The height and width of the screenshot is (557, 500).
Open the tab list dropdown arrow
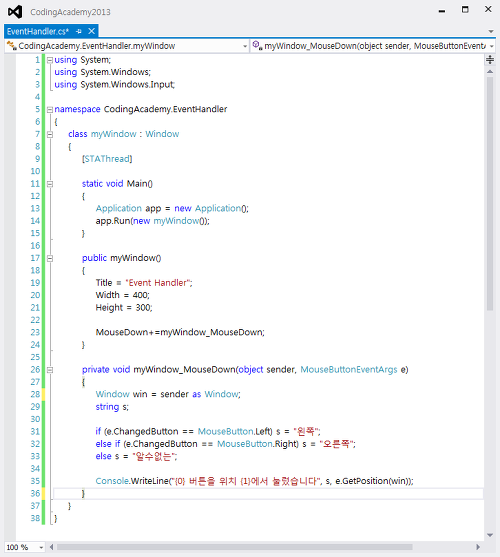click(491, 31)
